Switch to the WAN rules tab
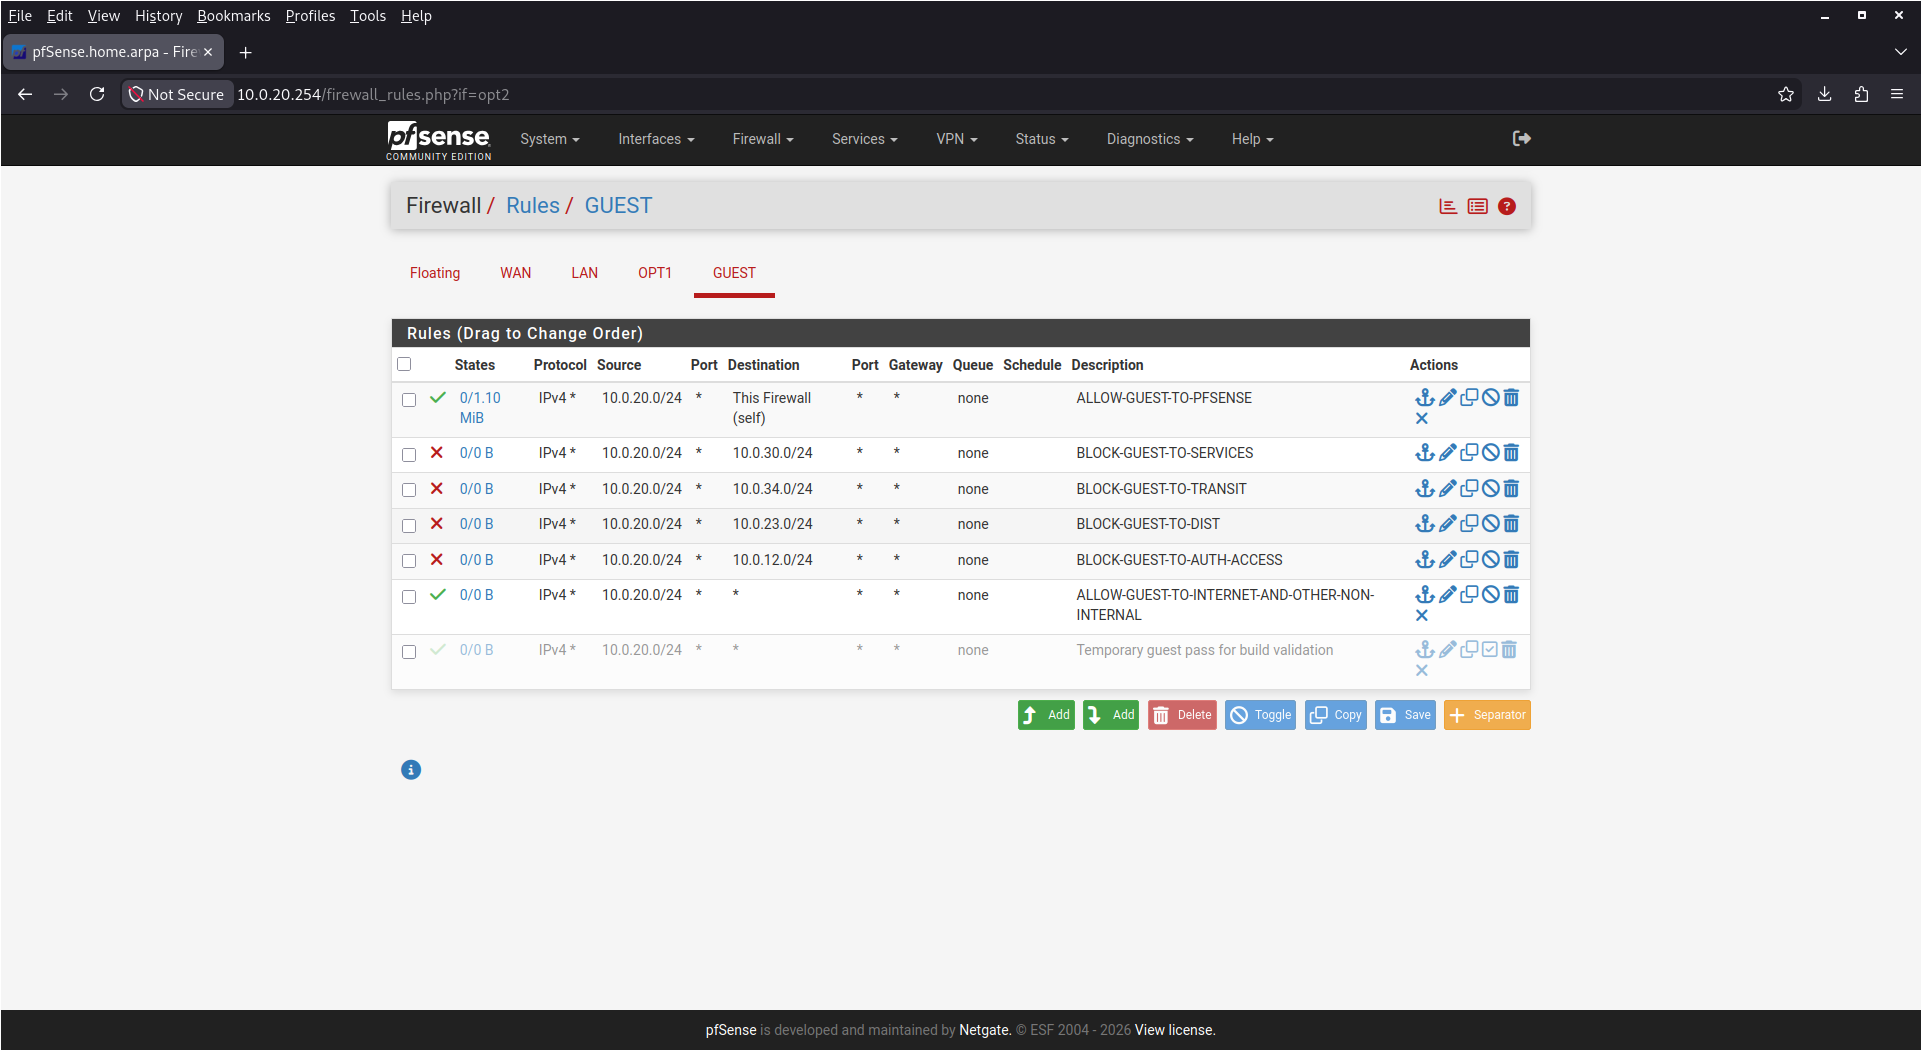This screenshot has height=1051, width=1922. click(515, 273)
